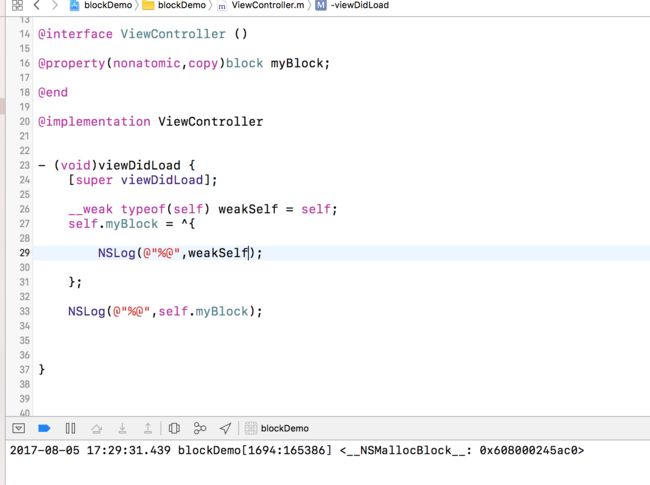Click "(void)viewDidLoad {" on line 23
Viewport: 650px width, 485px height.
point(124,165)
